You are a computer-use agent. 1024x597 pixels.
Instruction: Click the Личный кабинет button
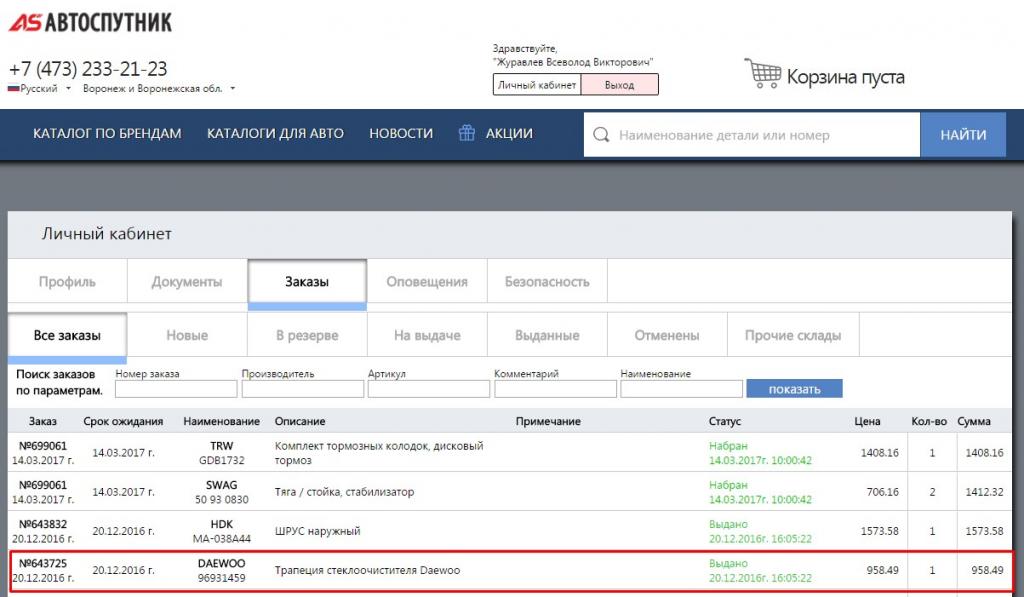(537, 85)
